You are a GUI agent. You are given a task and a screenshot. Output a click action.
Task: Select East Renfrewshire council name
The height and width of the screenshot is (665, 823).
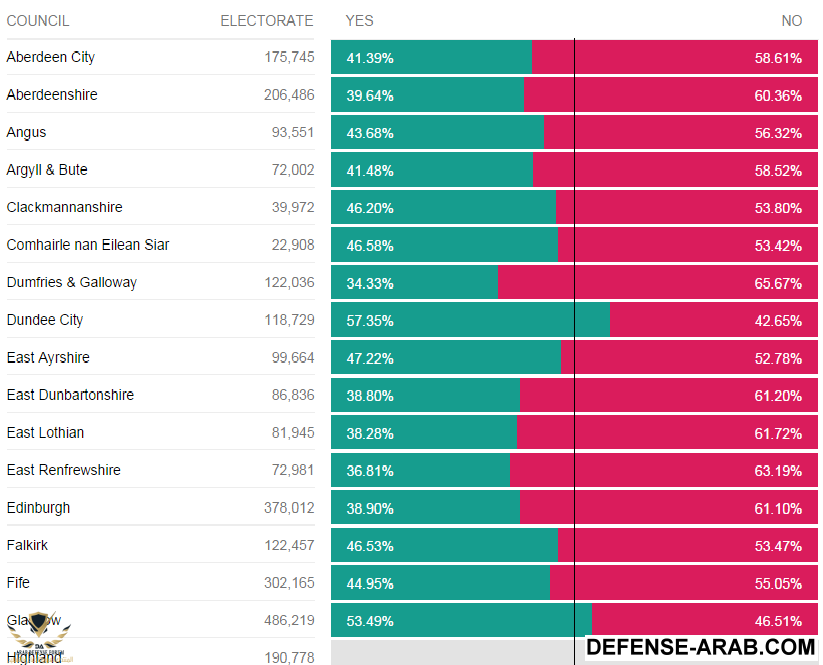(64, 470)
